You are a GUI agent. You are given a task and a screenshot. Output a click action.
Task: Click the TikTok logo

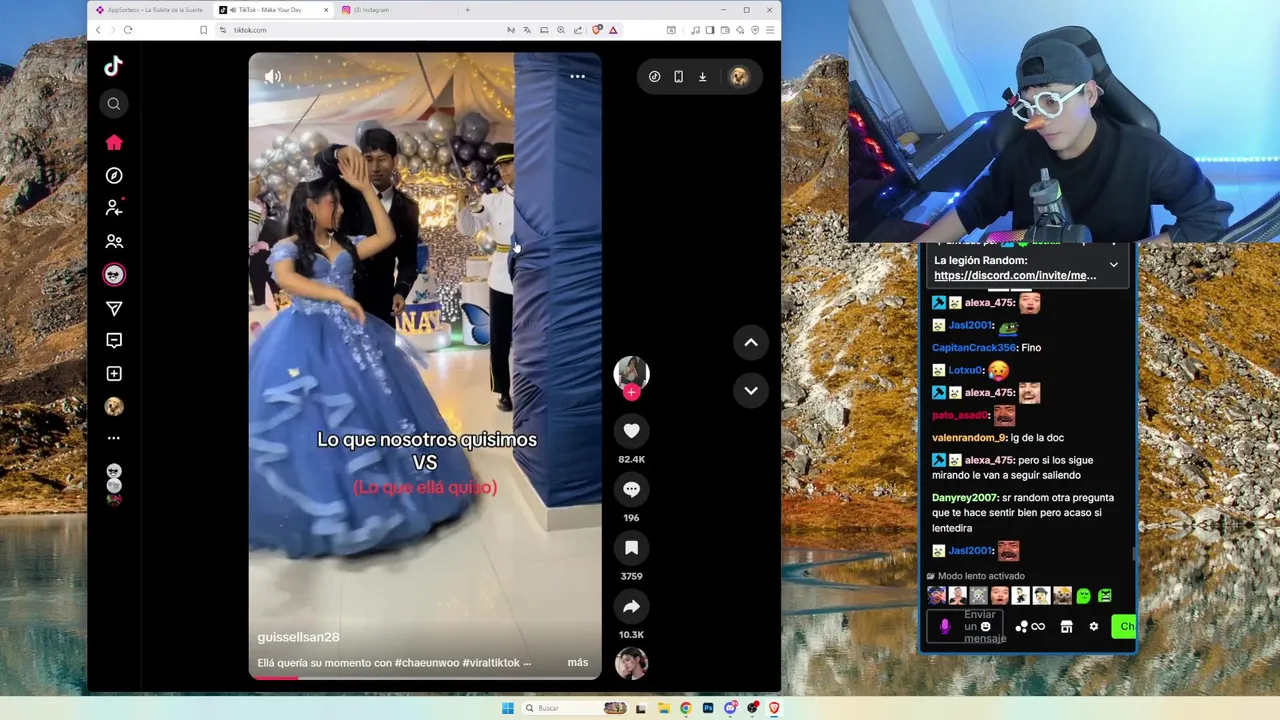tap(114, 67)
